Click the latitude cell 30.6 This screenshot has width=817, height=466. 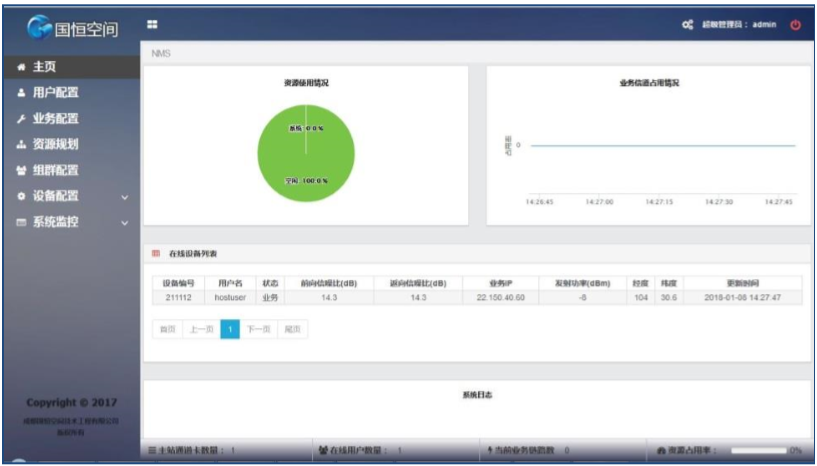pyautogui.click(x=669, y=298)
